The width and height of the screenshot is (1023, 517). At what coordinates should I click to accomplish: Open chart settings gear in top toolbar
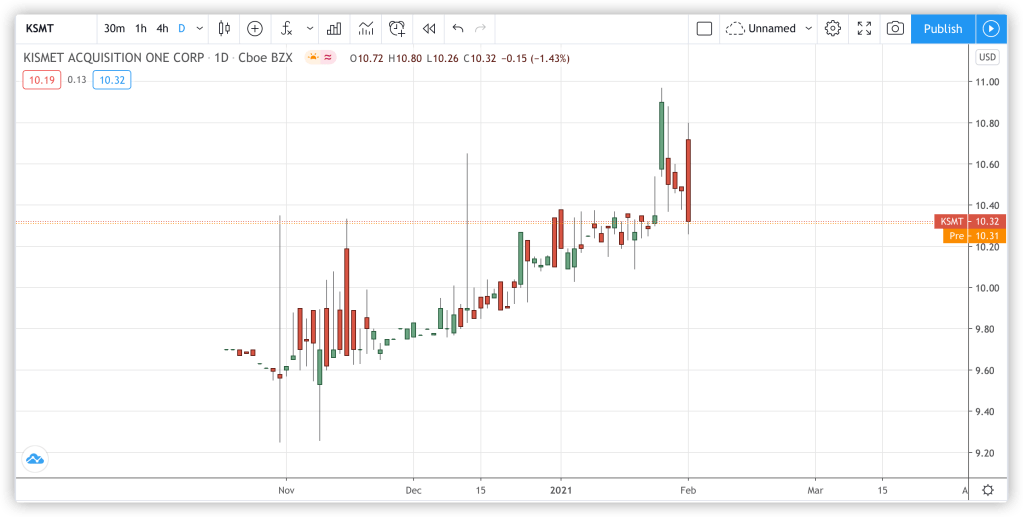(x=832, y=29)
